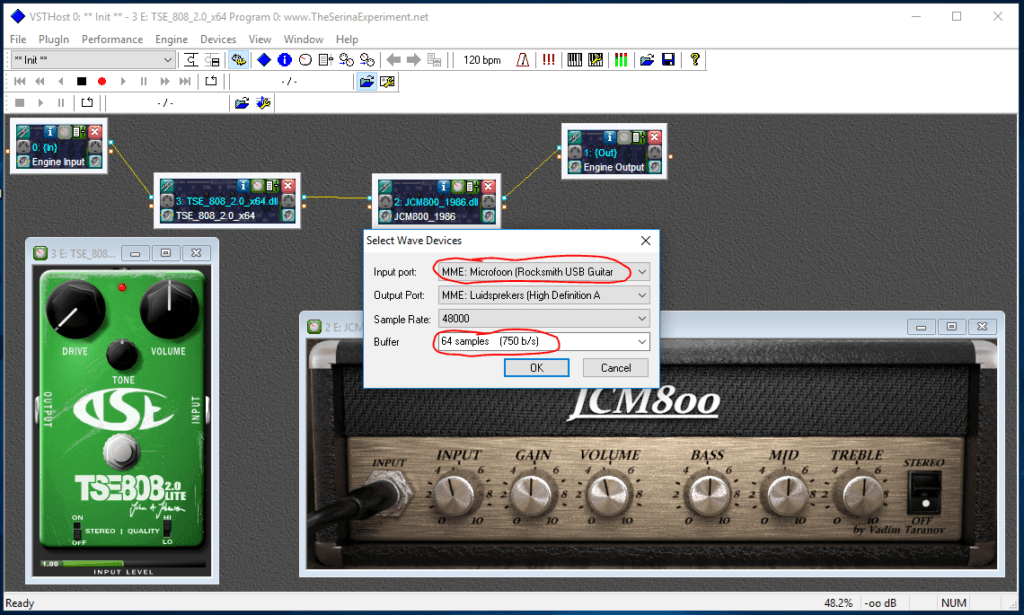Click the 120 bpm tempo field

point(482,60)
